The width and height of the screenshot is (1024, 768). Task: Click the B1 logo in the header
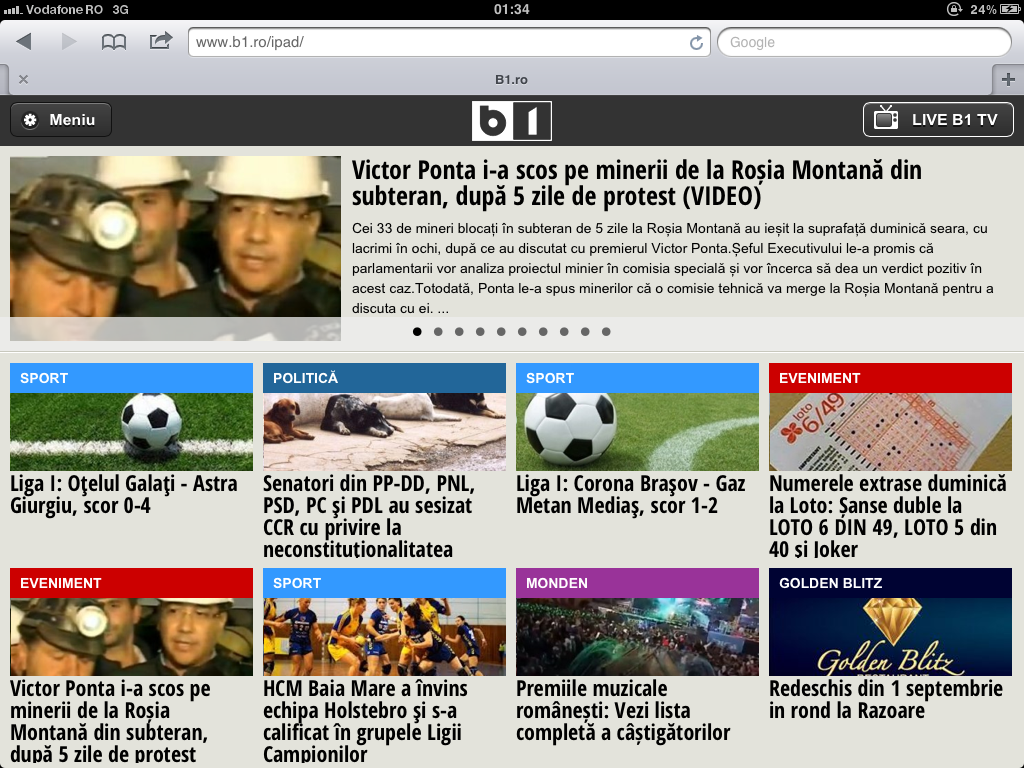[x=511, y=121]
